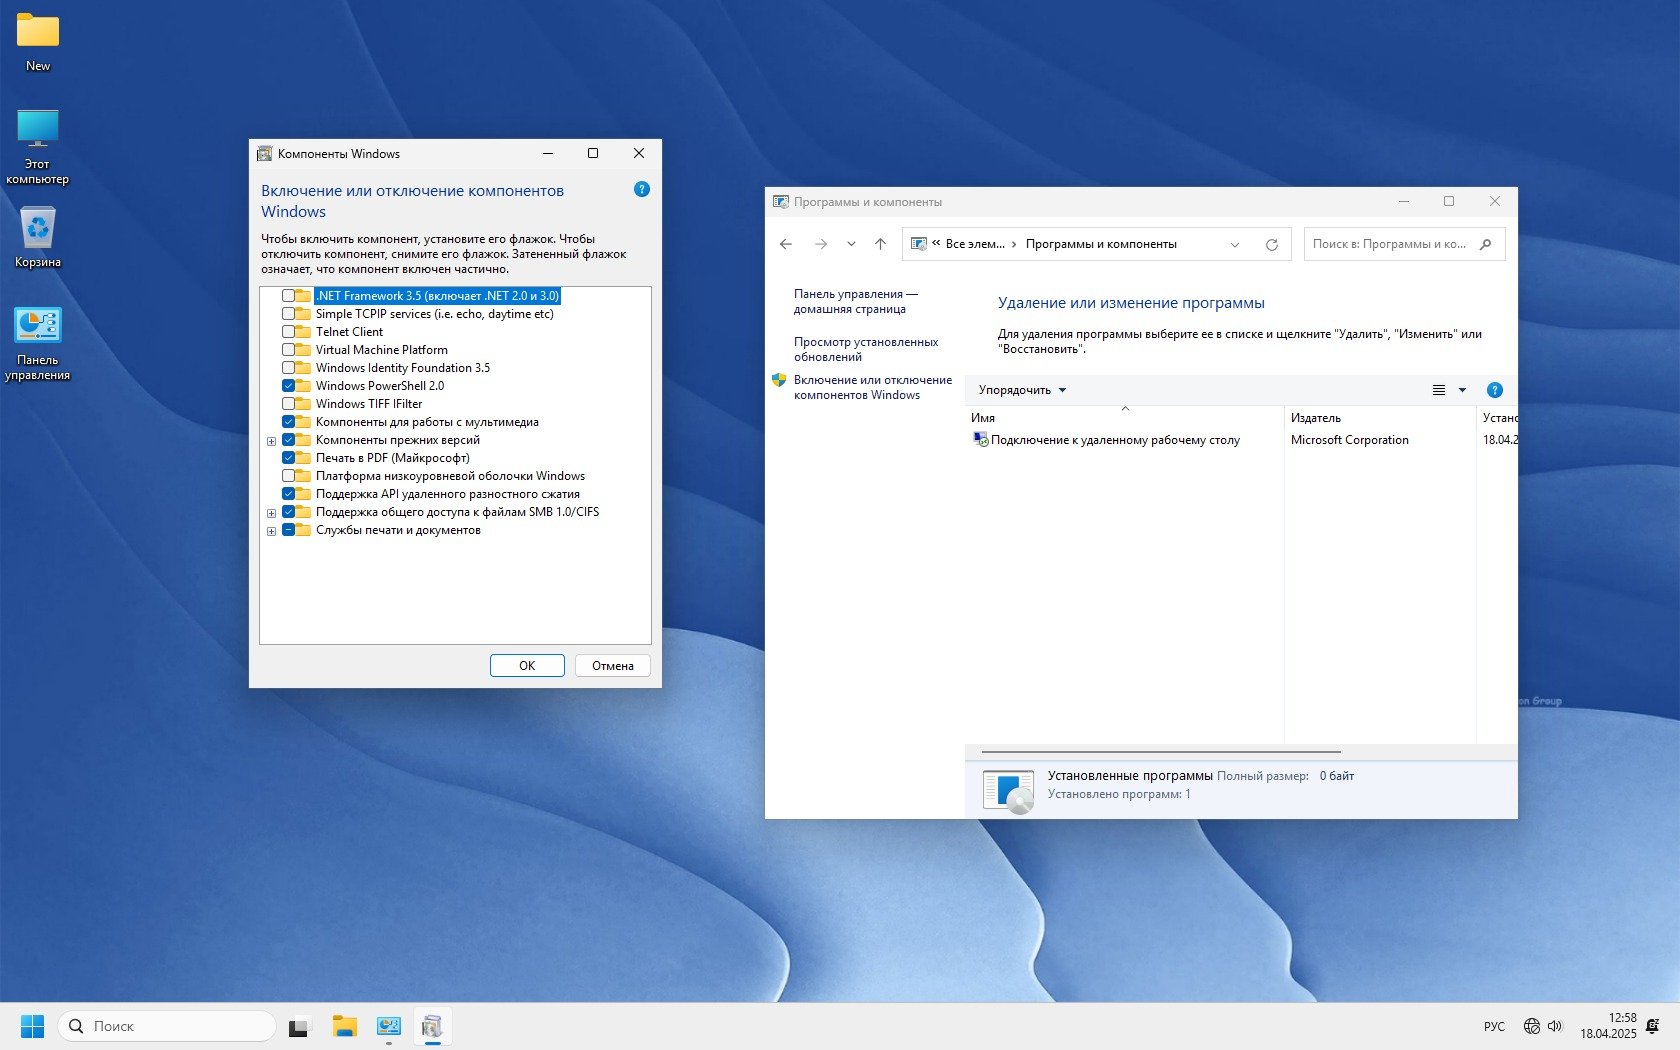Click the Programs search input field
The height and width of the screenshot is (1050, 1680).
1390,244
